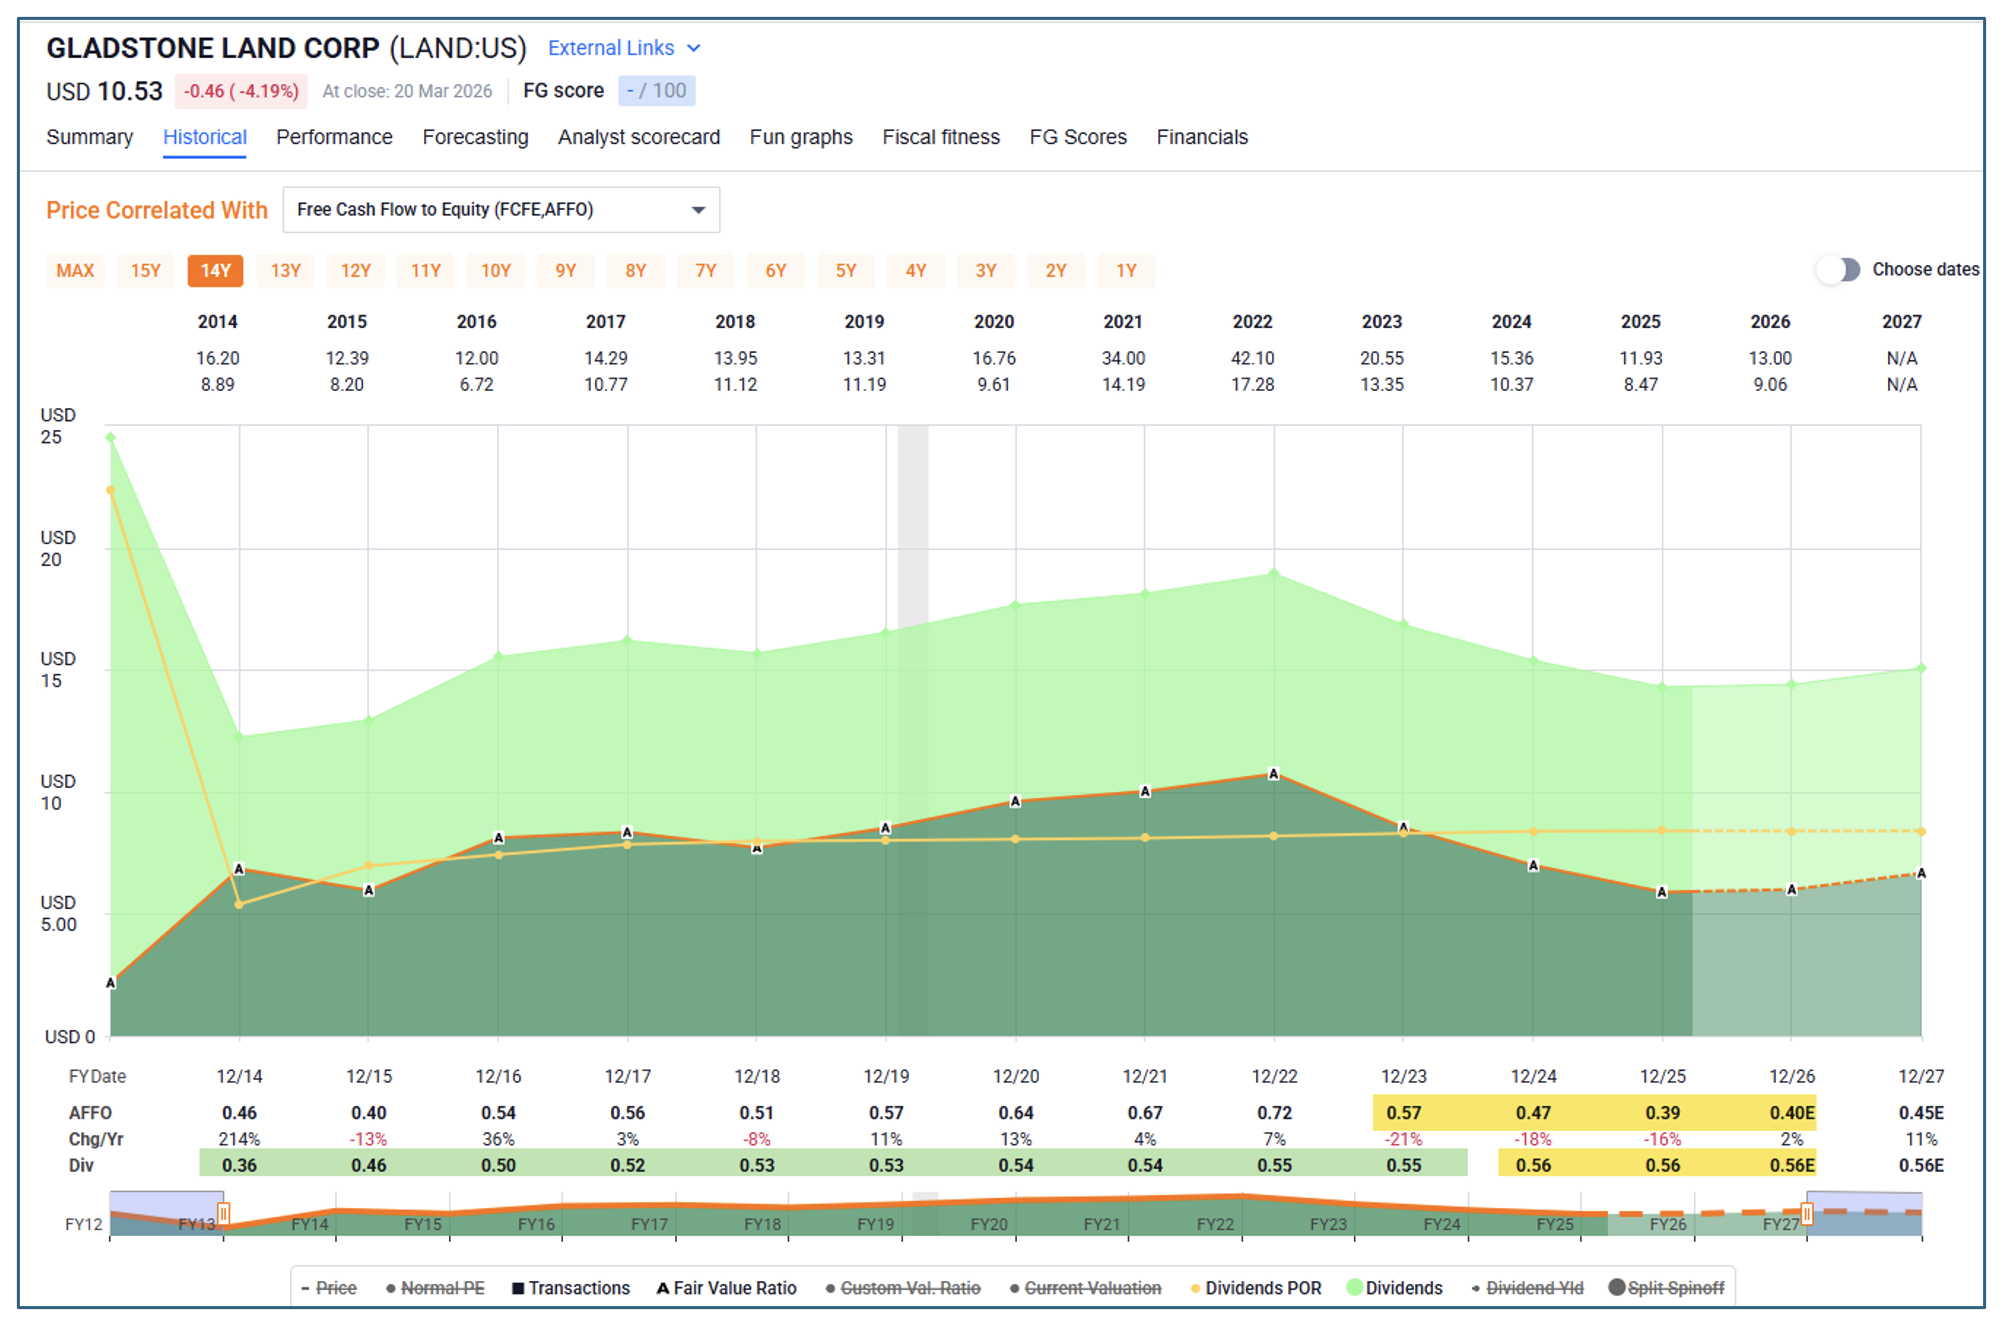Toggle Dividends POR legend dot
The image size is (2008, 1330).
1195,1288
